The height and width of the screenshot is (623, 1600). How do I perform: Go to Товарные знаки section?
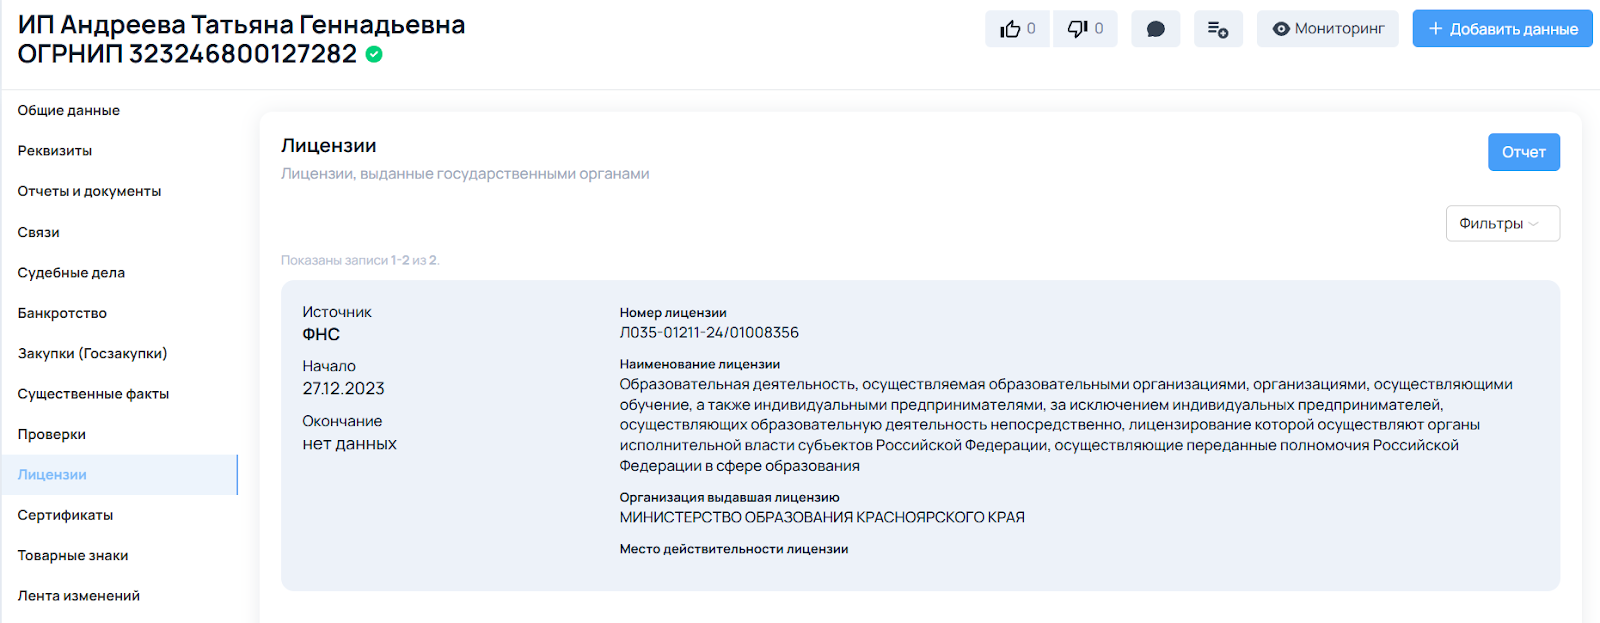click(x=73, y=556)
